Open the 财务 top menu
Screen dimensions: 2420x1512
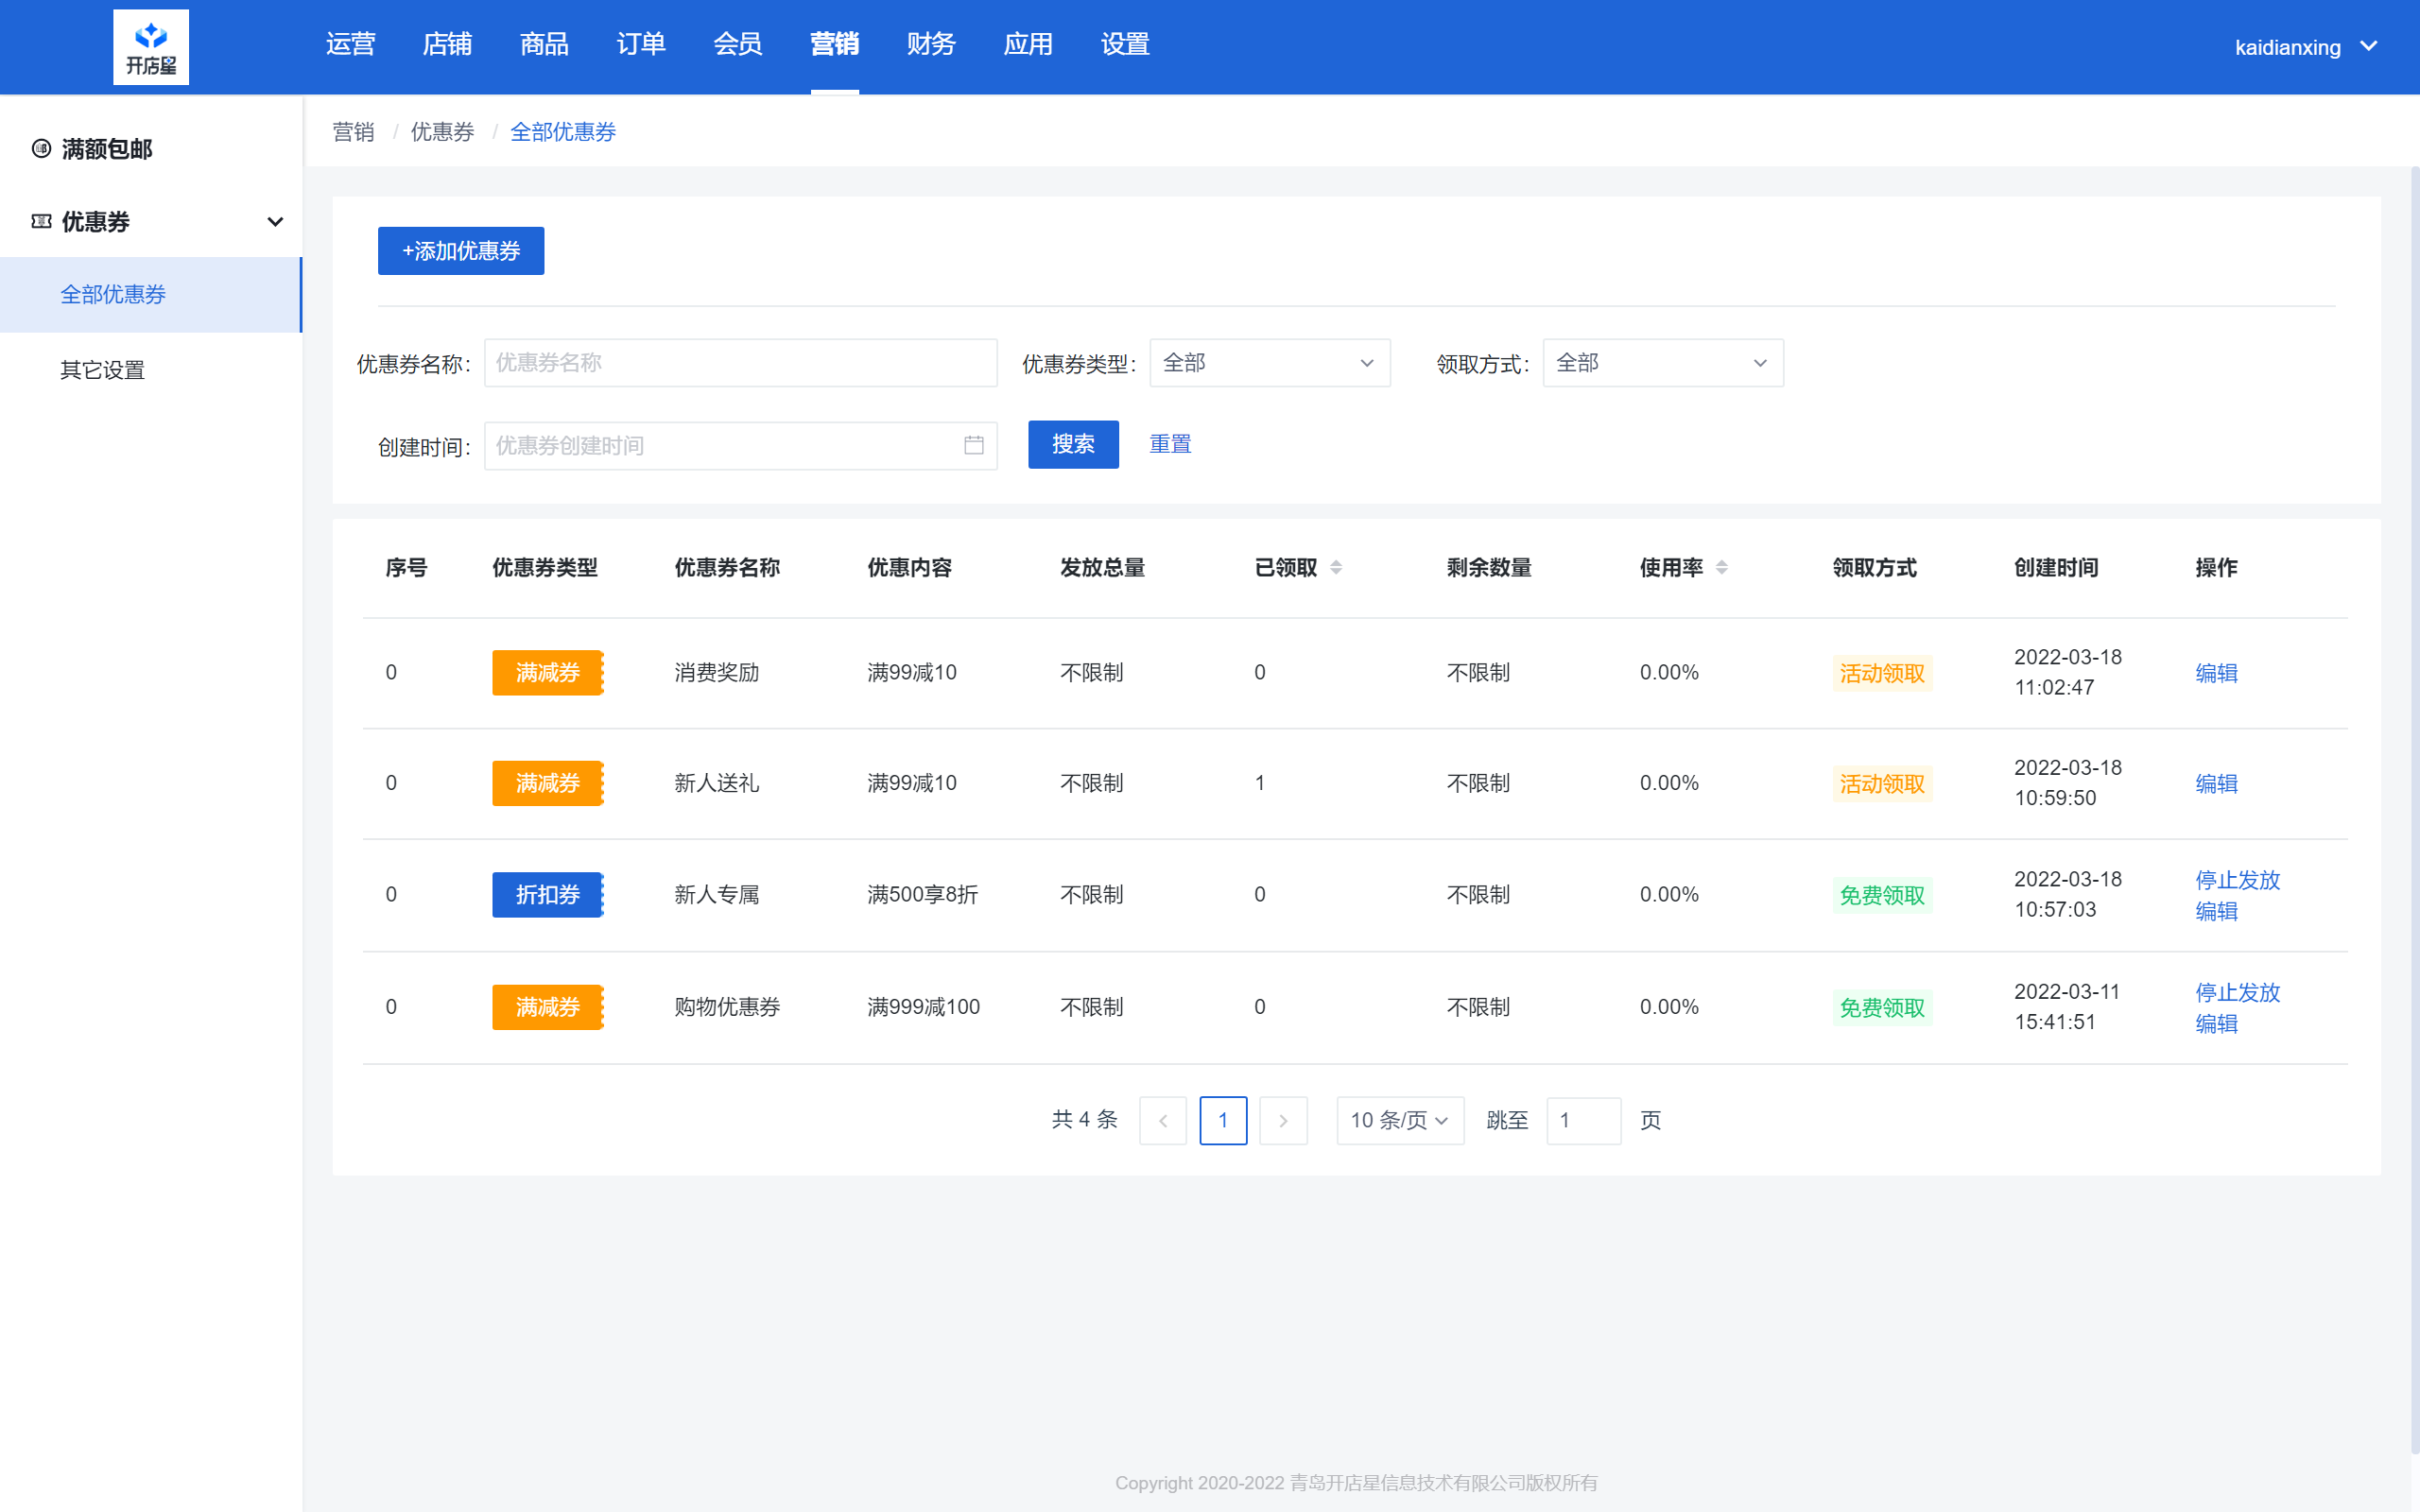click(931, 44)
